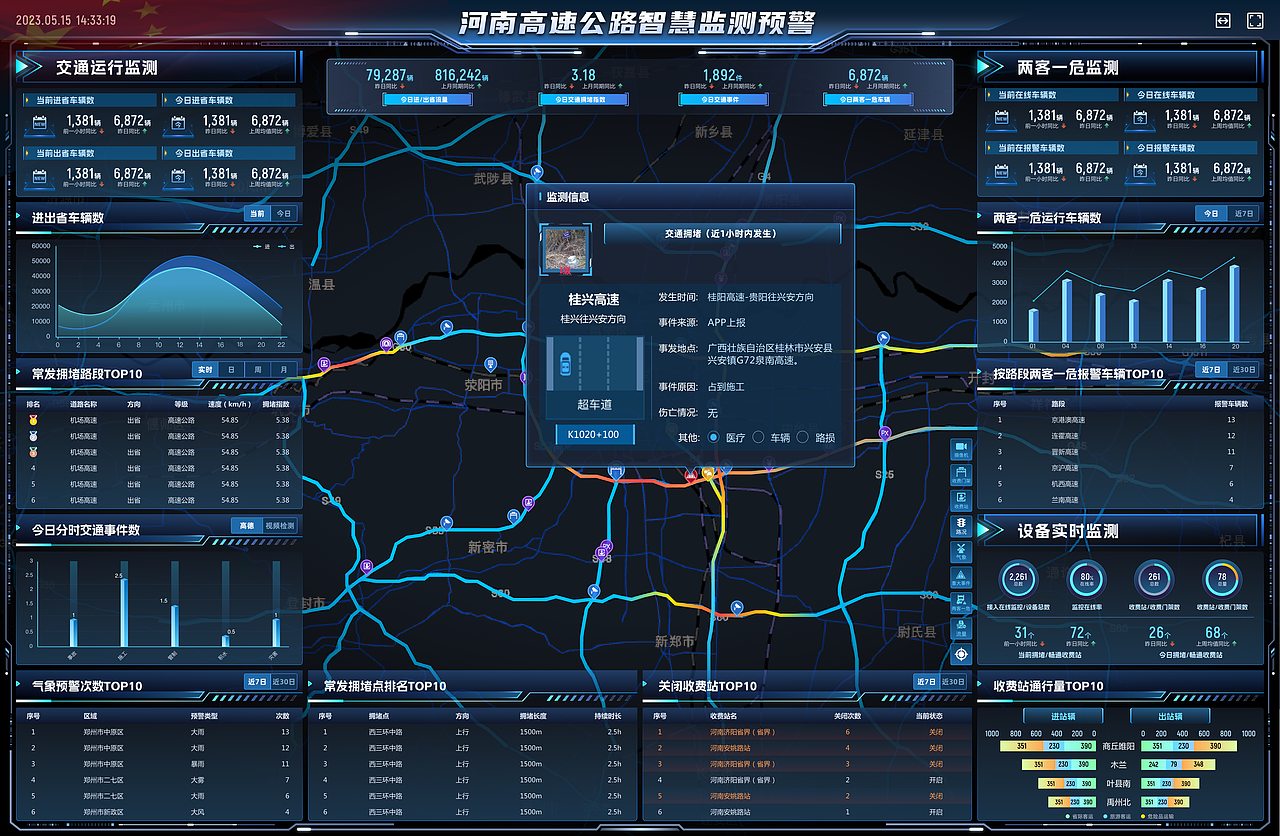The width and height of the screenshot is (1280, 836).
Task: Select 近7日 in 关闭收费站TOP10 panel
Action: coord(927,682)
